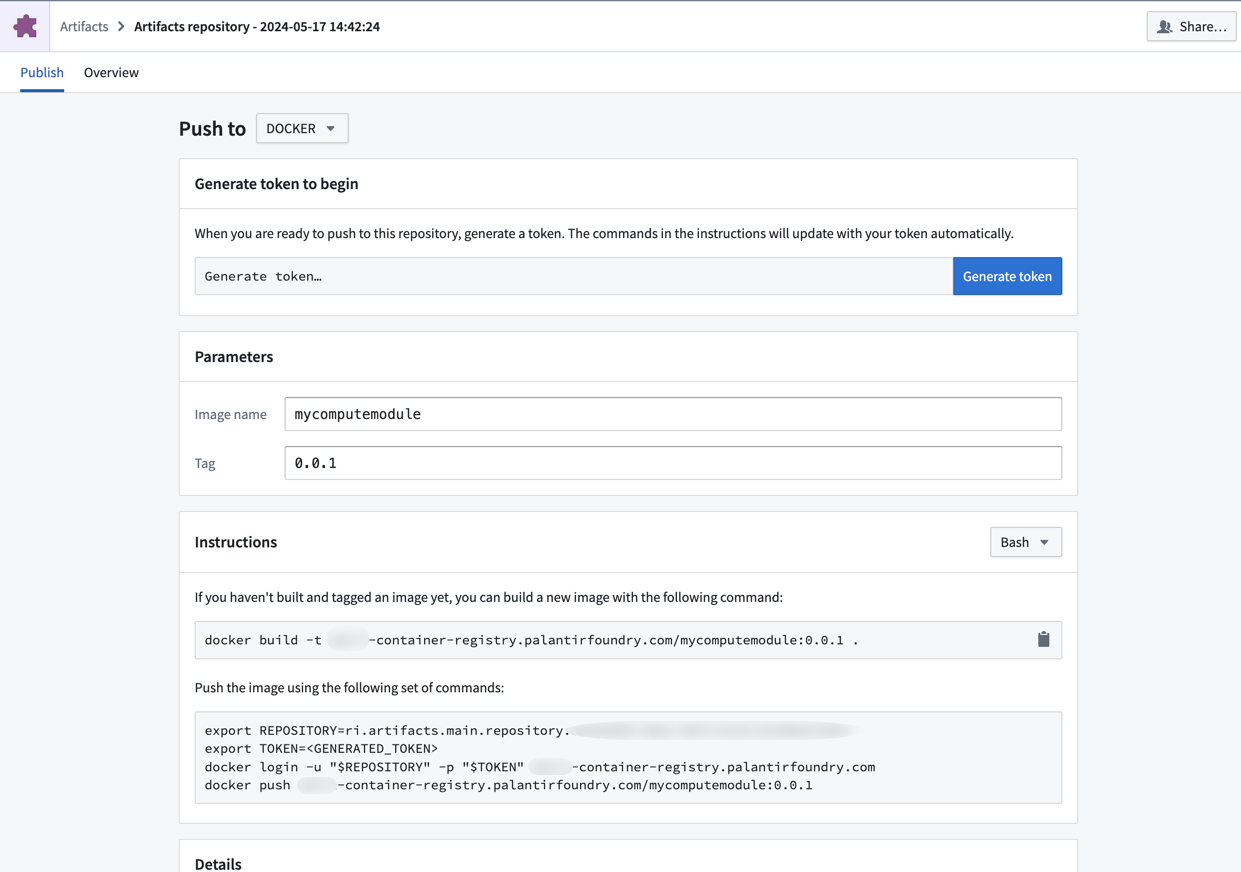Image resolution: width=1241 pixels, height=872 pixels.
Task: Click the Generate token button
Action: (x=1007, y=276)
